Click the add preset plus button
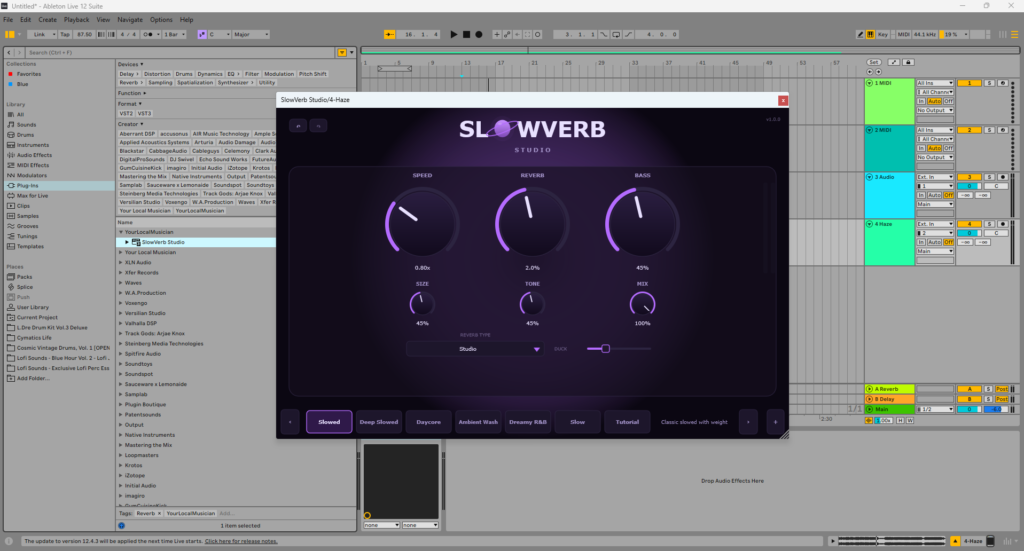Viewport: 1024px width, 551px height. click(775, 422)
